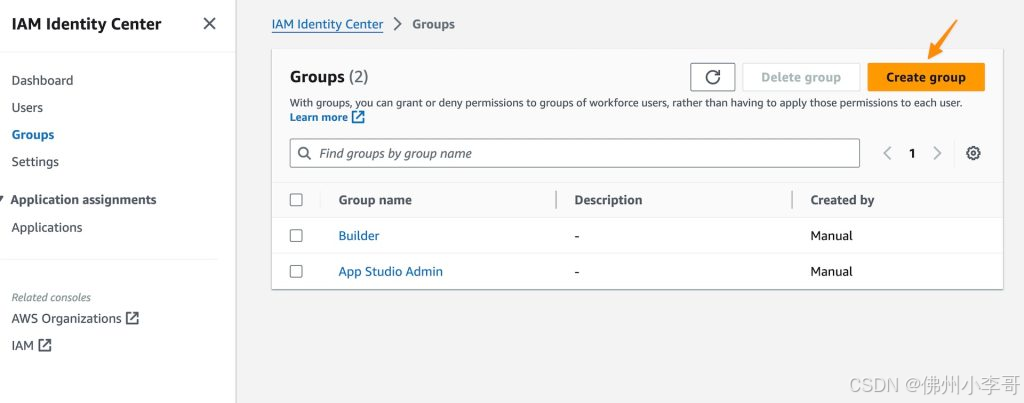This screenshot has height=403, width=1024.
Task: Click external icon next to AWS Organizations
Action: [132, 318]
